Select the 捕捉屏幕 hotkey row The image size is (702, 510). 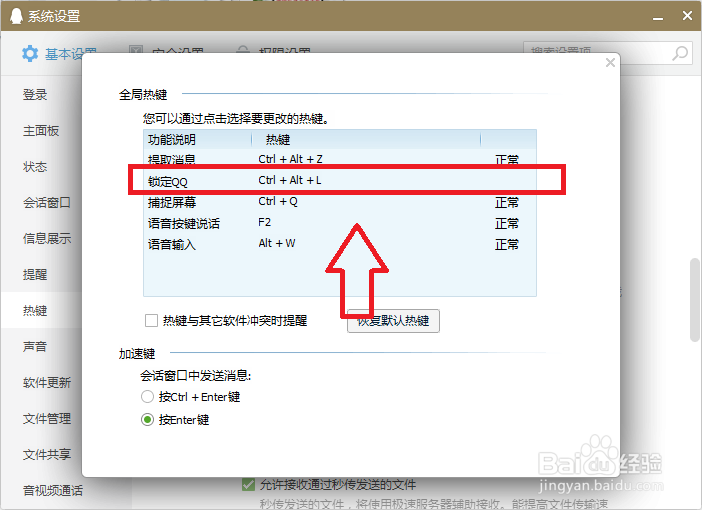coord(340,202)
